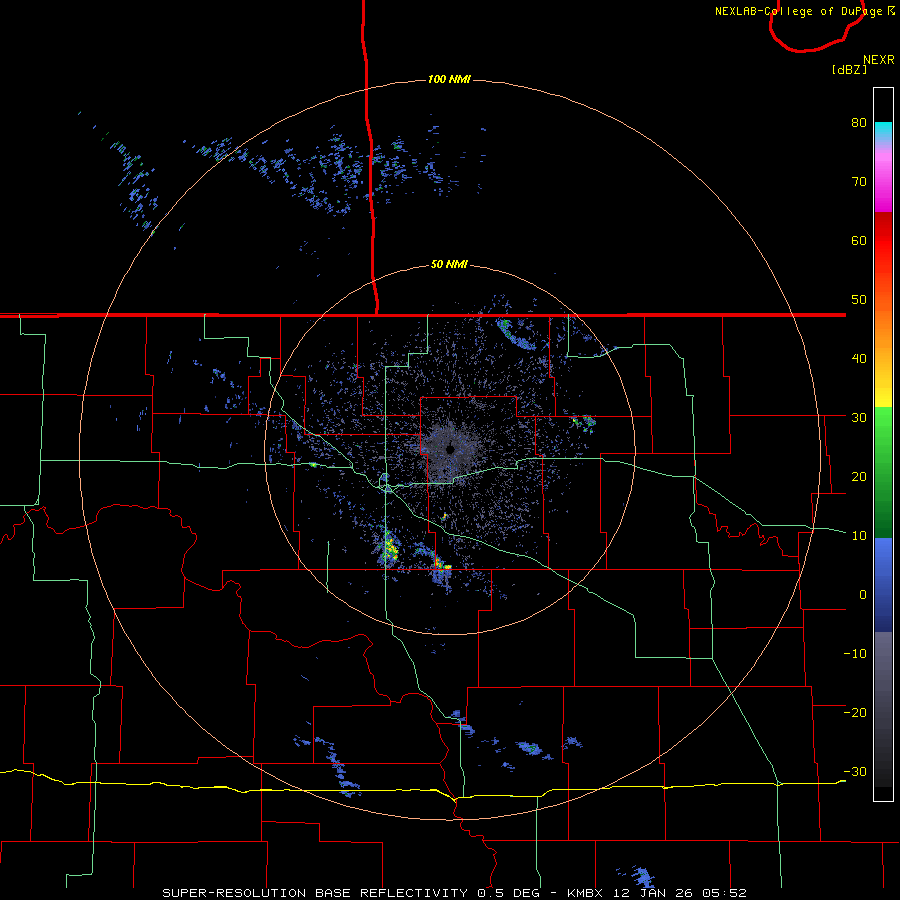Click the -30 dBZ scale value
900x900 pixels.
(x=855, y=771)
